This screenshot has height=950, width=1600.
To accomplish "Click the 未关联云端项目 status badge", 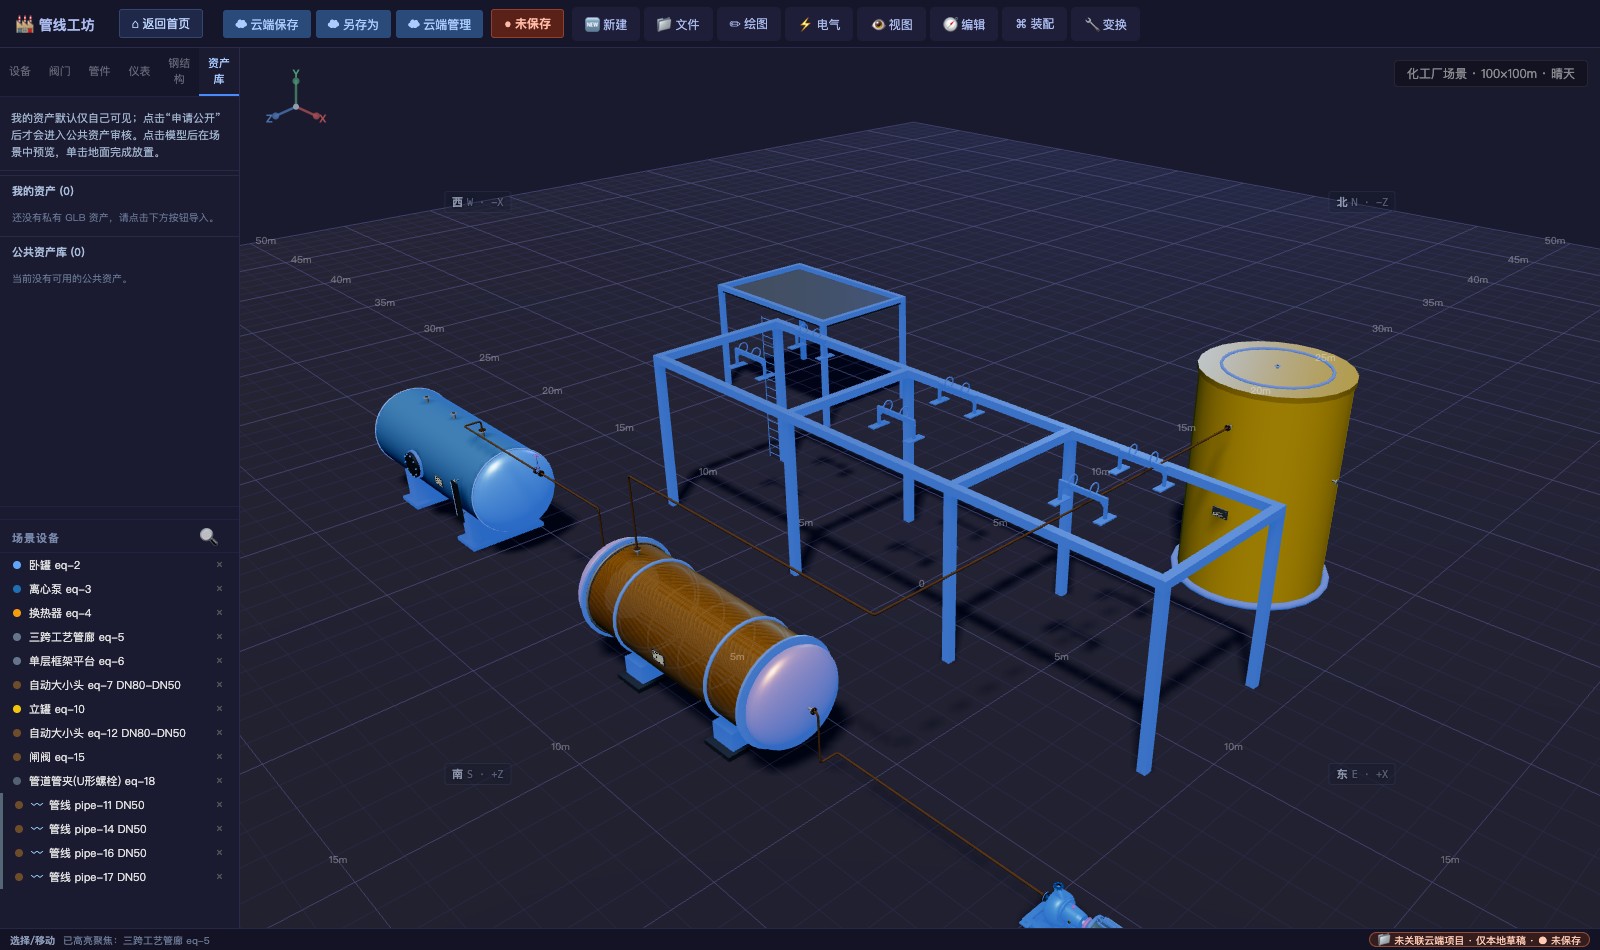I will coord(1479,940).
